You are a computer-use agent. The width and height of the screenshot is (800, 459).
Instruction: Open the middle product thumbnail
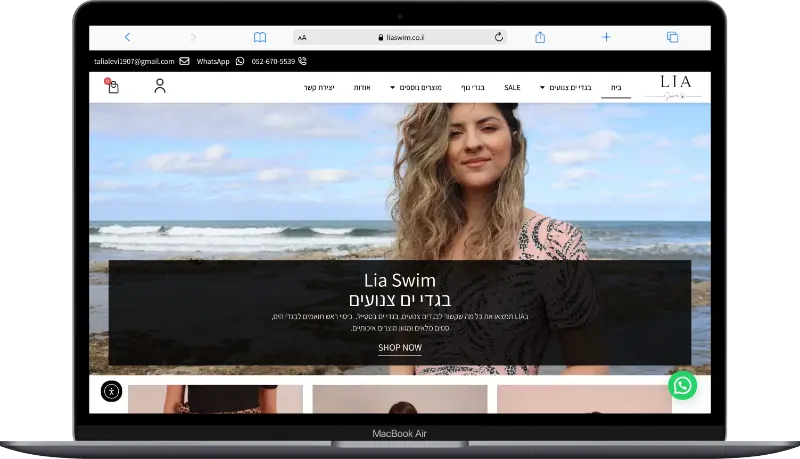point(400,399)
